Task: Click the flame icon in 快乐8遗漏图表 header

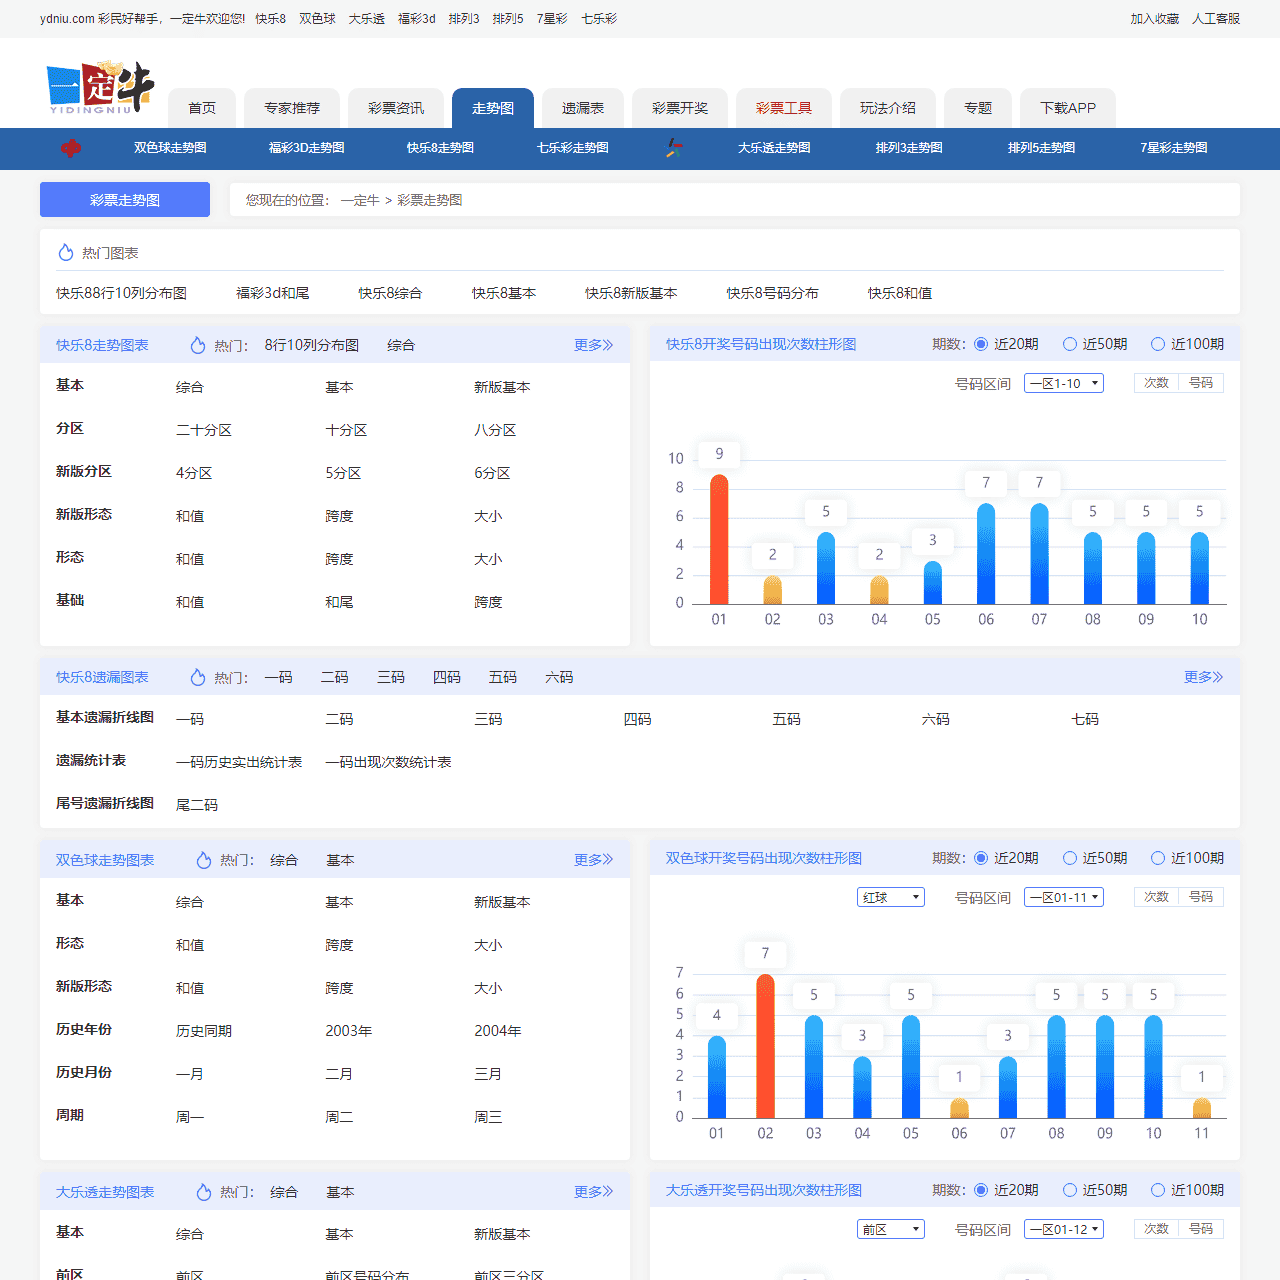Action: (198, 677)
